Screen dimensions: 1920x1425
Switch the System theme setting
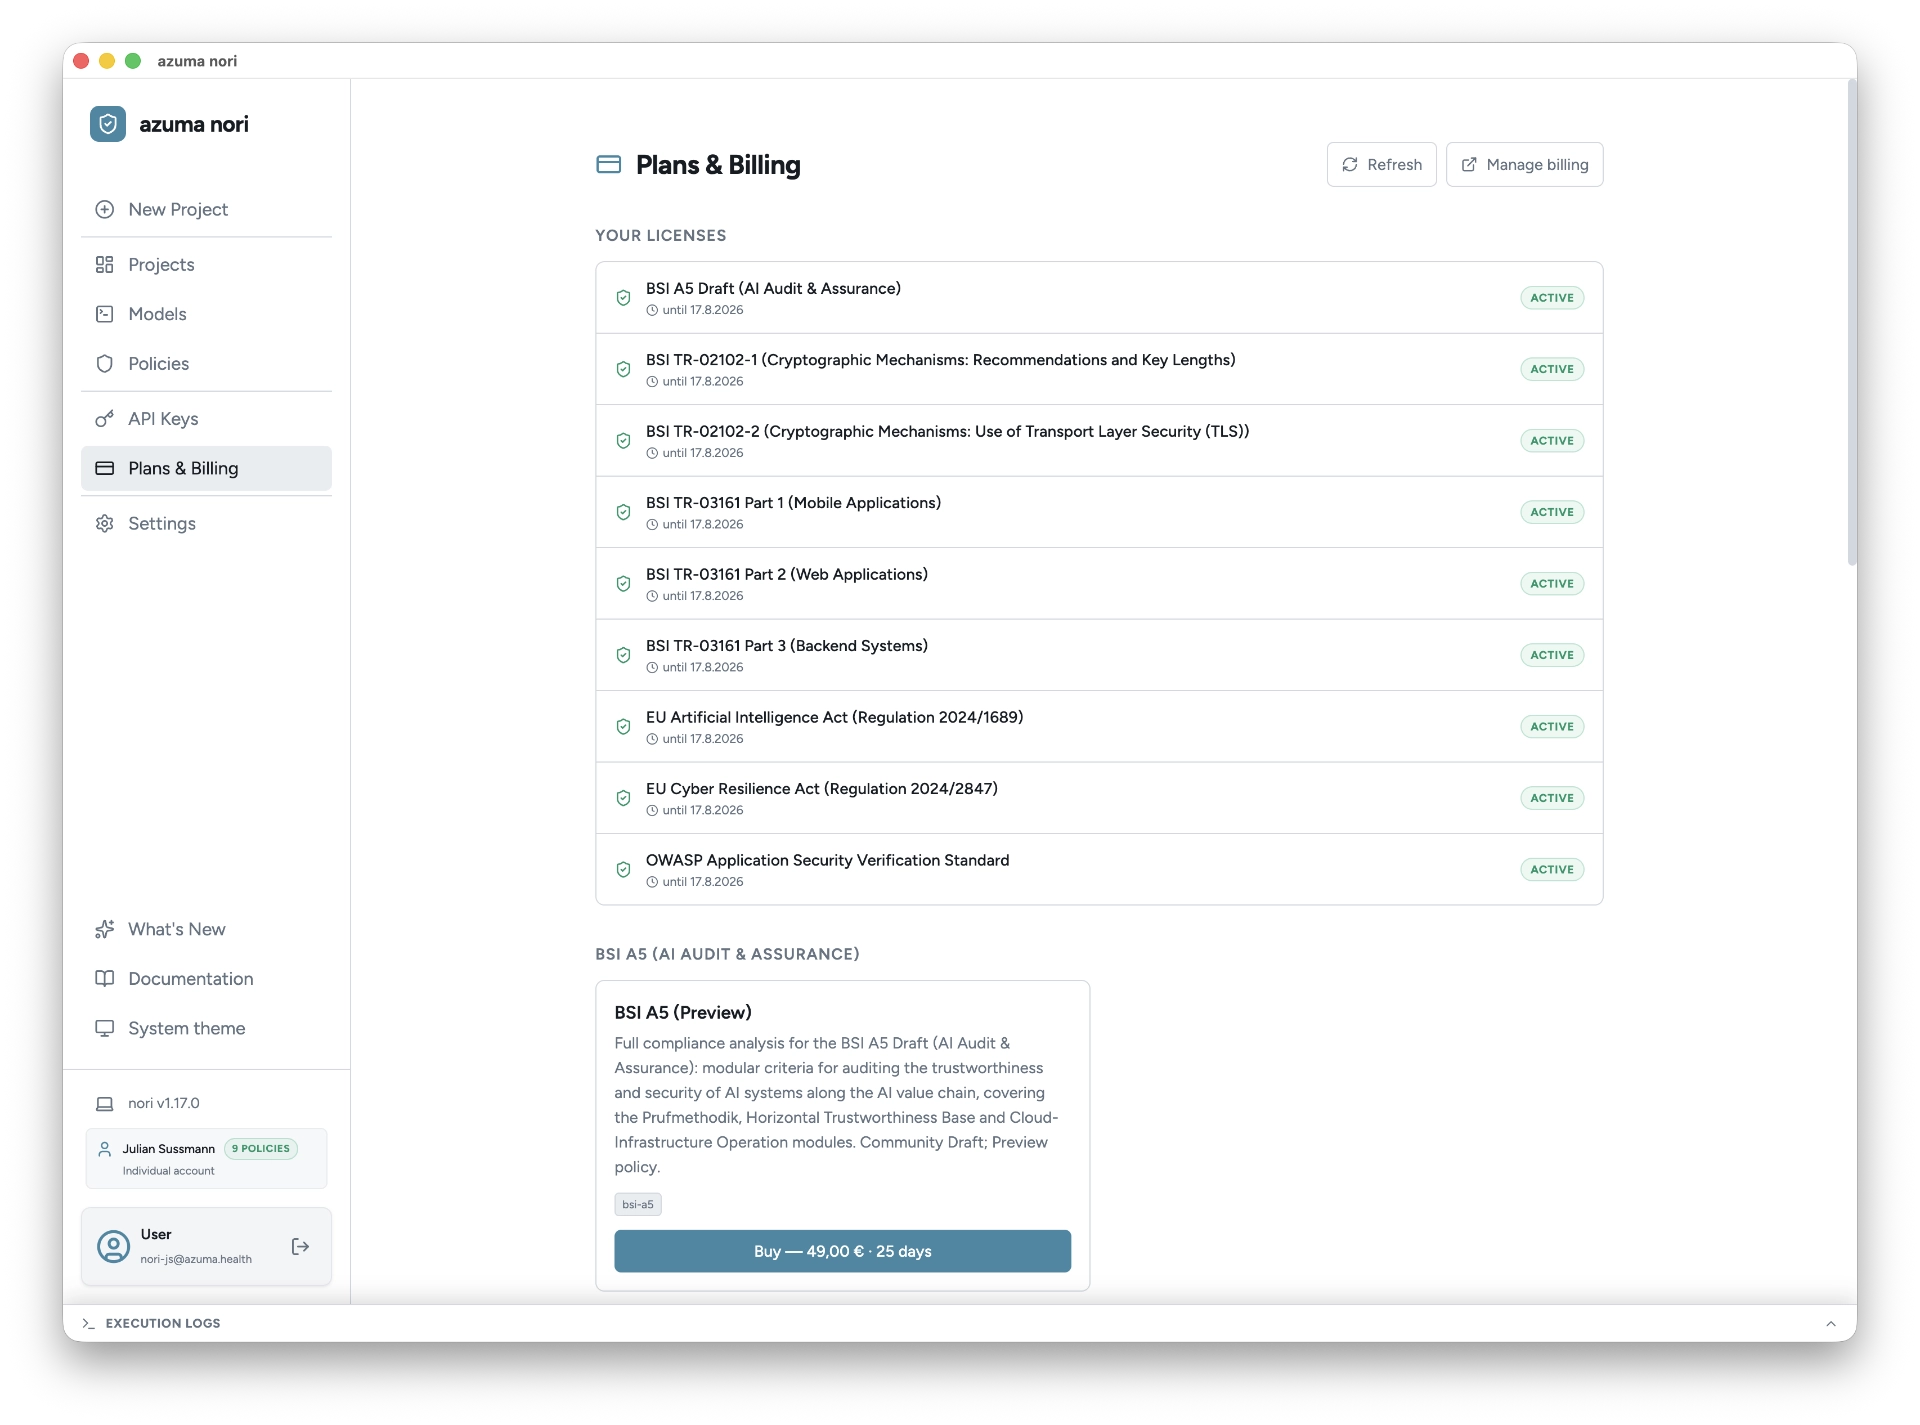(206, 1028)
